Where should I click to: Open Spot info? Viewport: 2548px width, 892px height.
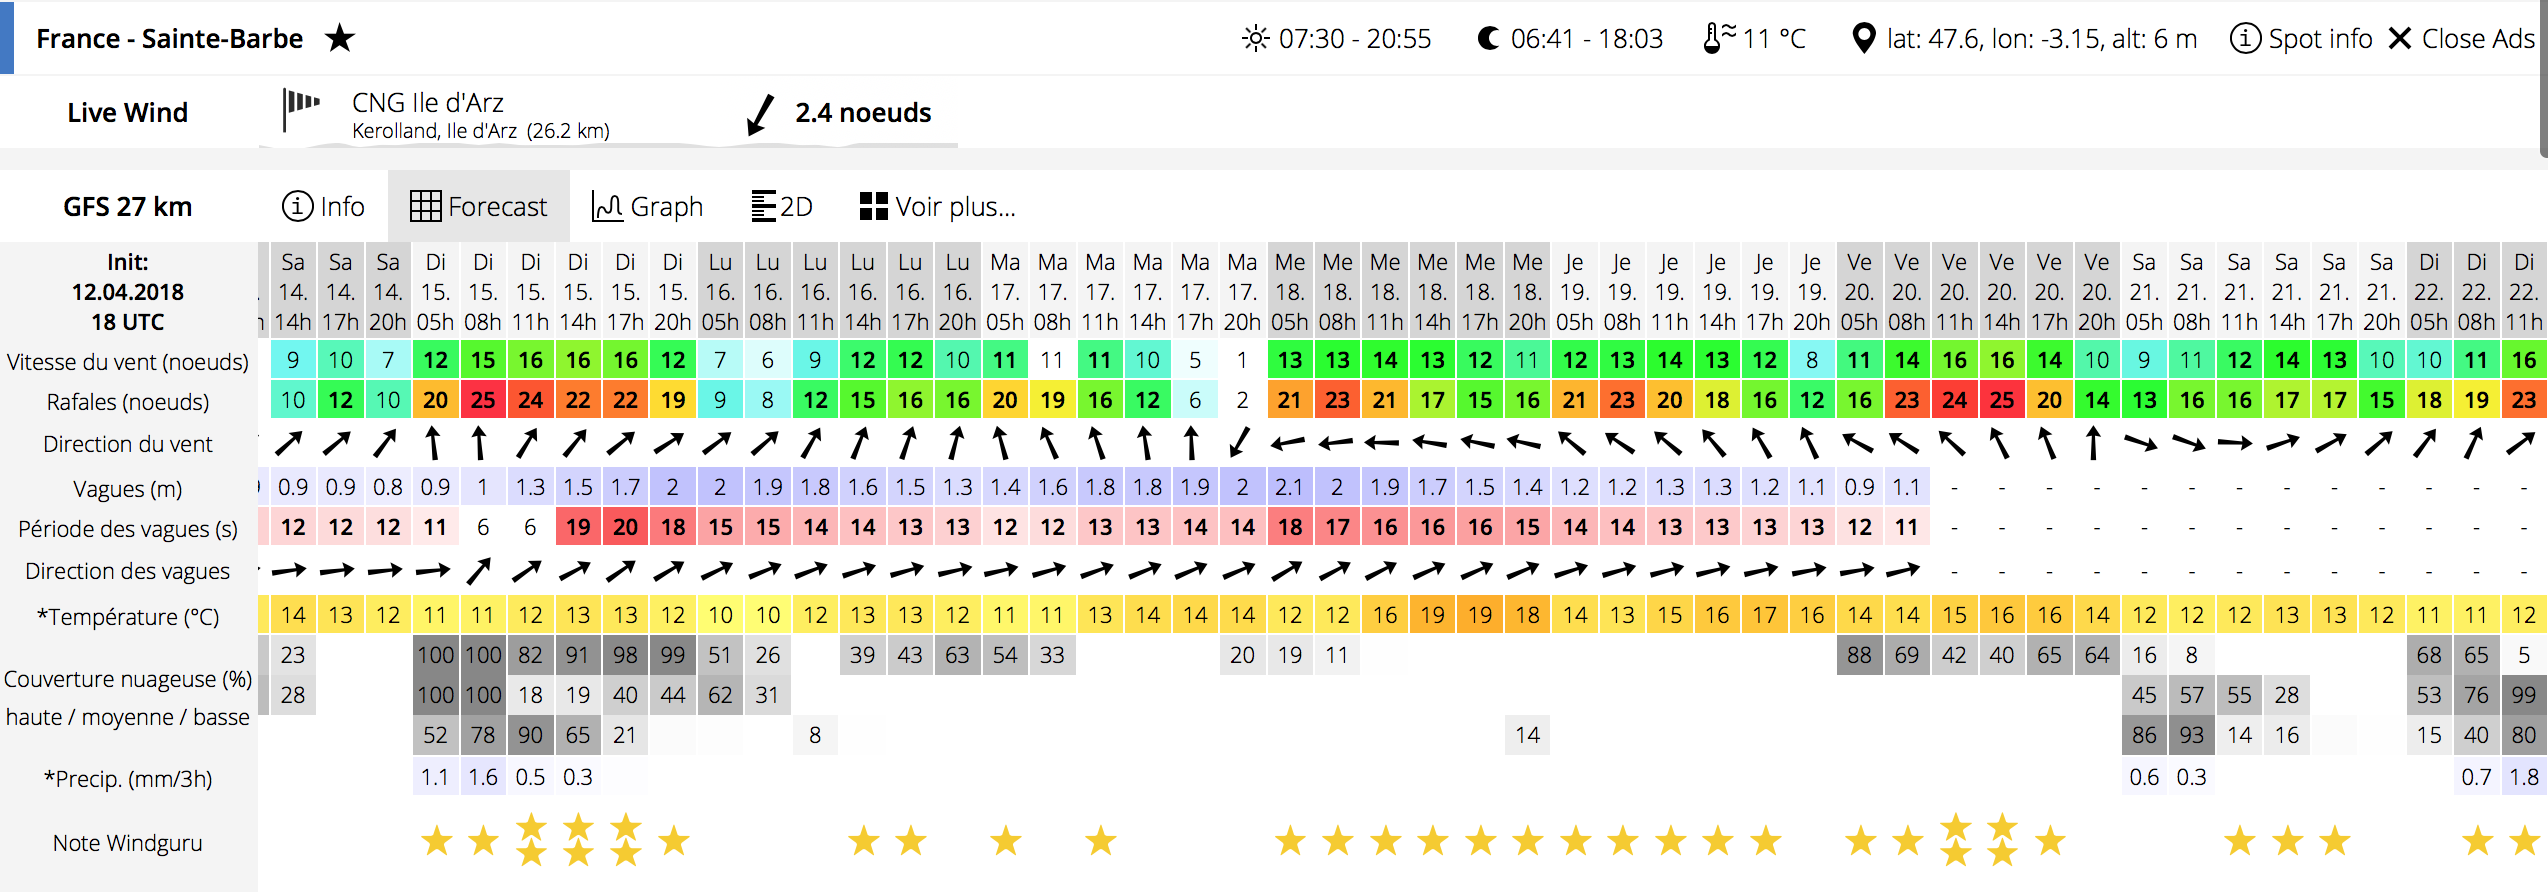(2301, 38)
